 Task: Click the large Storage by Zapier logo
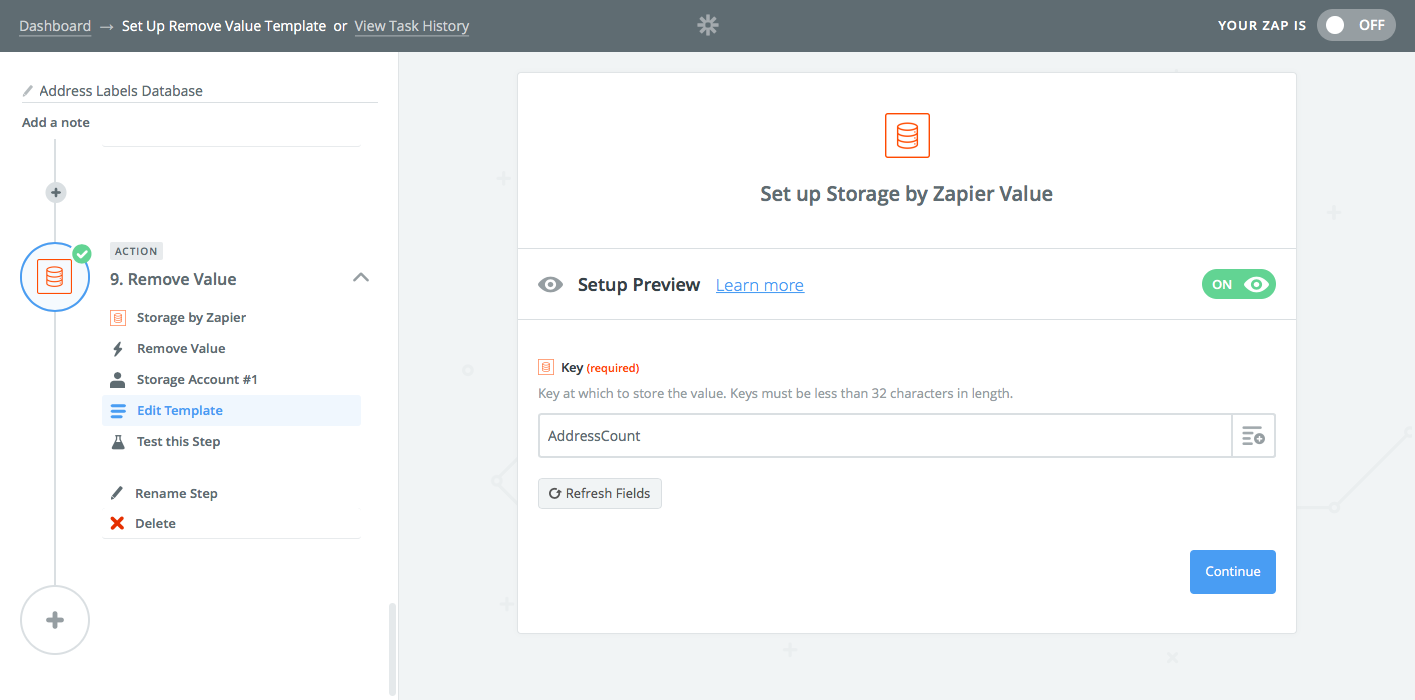907,135
